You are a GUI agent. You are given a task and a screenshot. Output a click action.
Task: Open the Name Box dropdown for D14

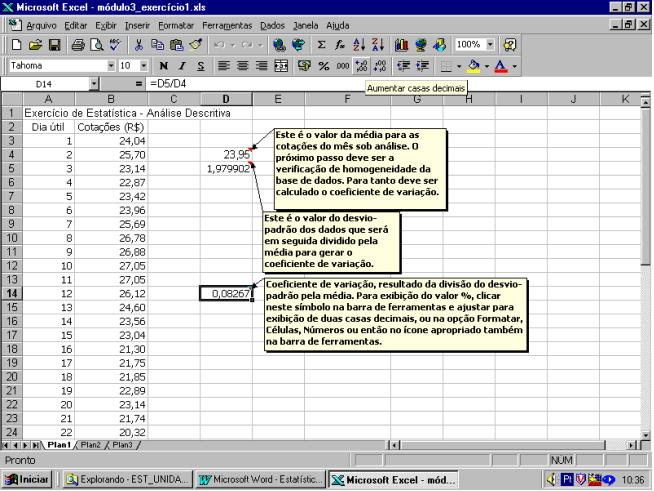point(94,85)
